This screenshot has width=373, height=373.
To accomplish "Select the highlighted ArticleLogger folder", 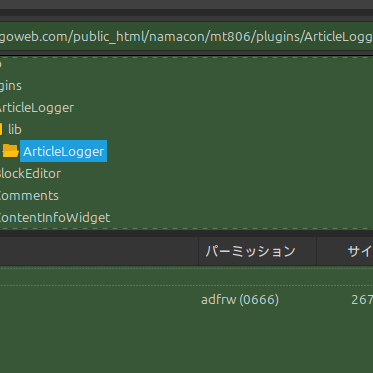I will click(x=63, y=151).
